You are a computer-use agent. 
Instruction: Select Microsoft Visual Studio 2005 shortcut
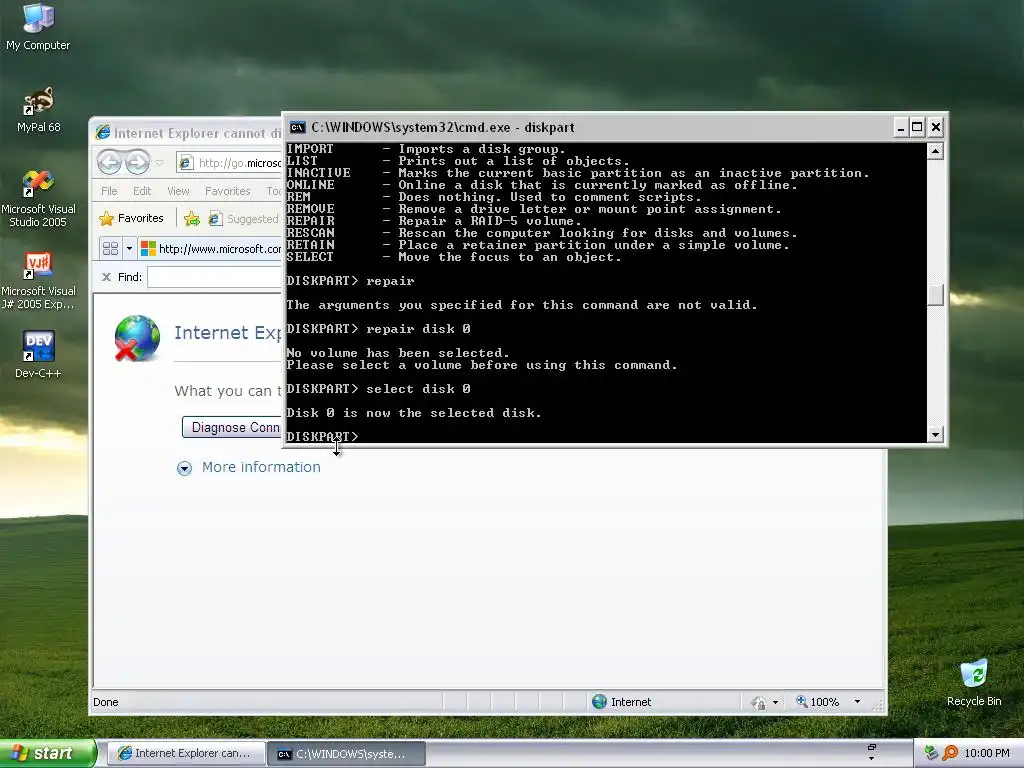[x=38, y=198]
